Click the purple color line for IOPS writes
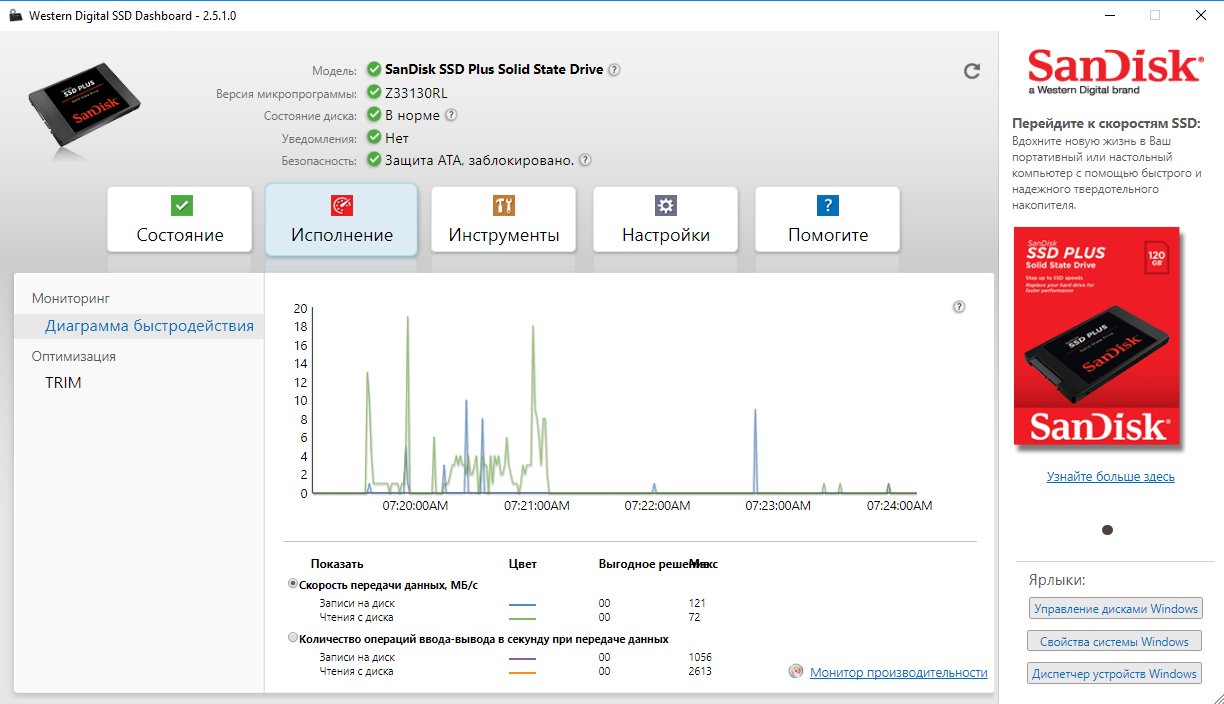Screen dimensions: 1224x704 [x=522, y=659]
